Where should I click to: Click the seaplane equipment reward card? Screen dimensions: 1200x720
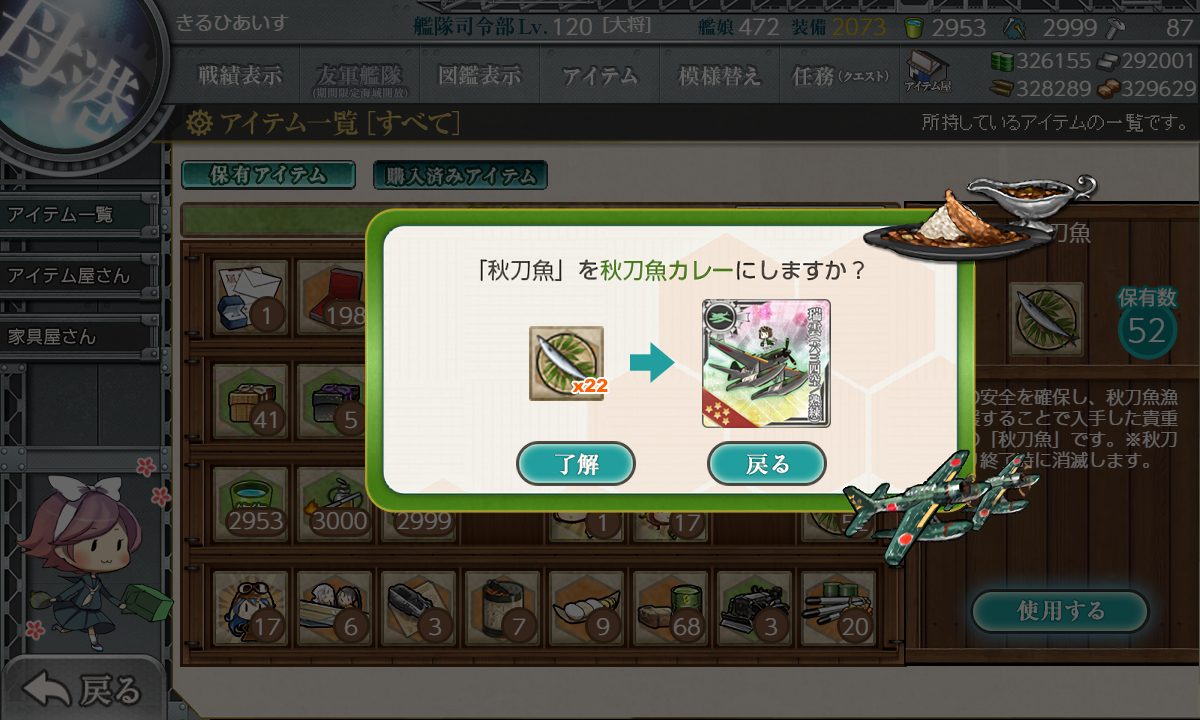pyautogui.click(x=767, y=364)
